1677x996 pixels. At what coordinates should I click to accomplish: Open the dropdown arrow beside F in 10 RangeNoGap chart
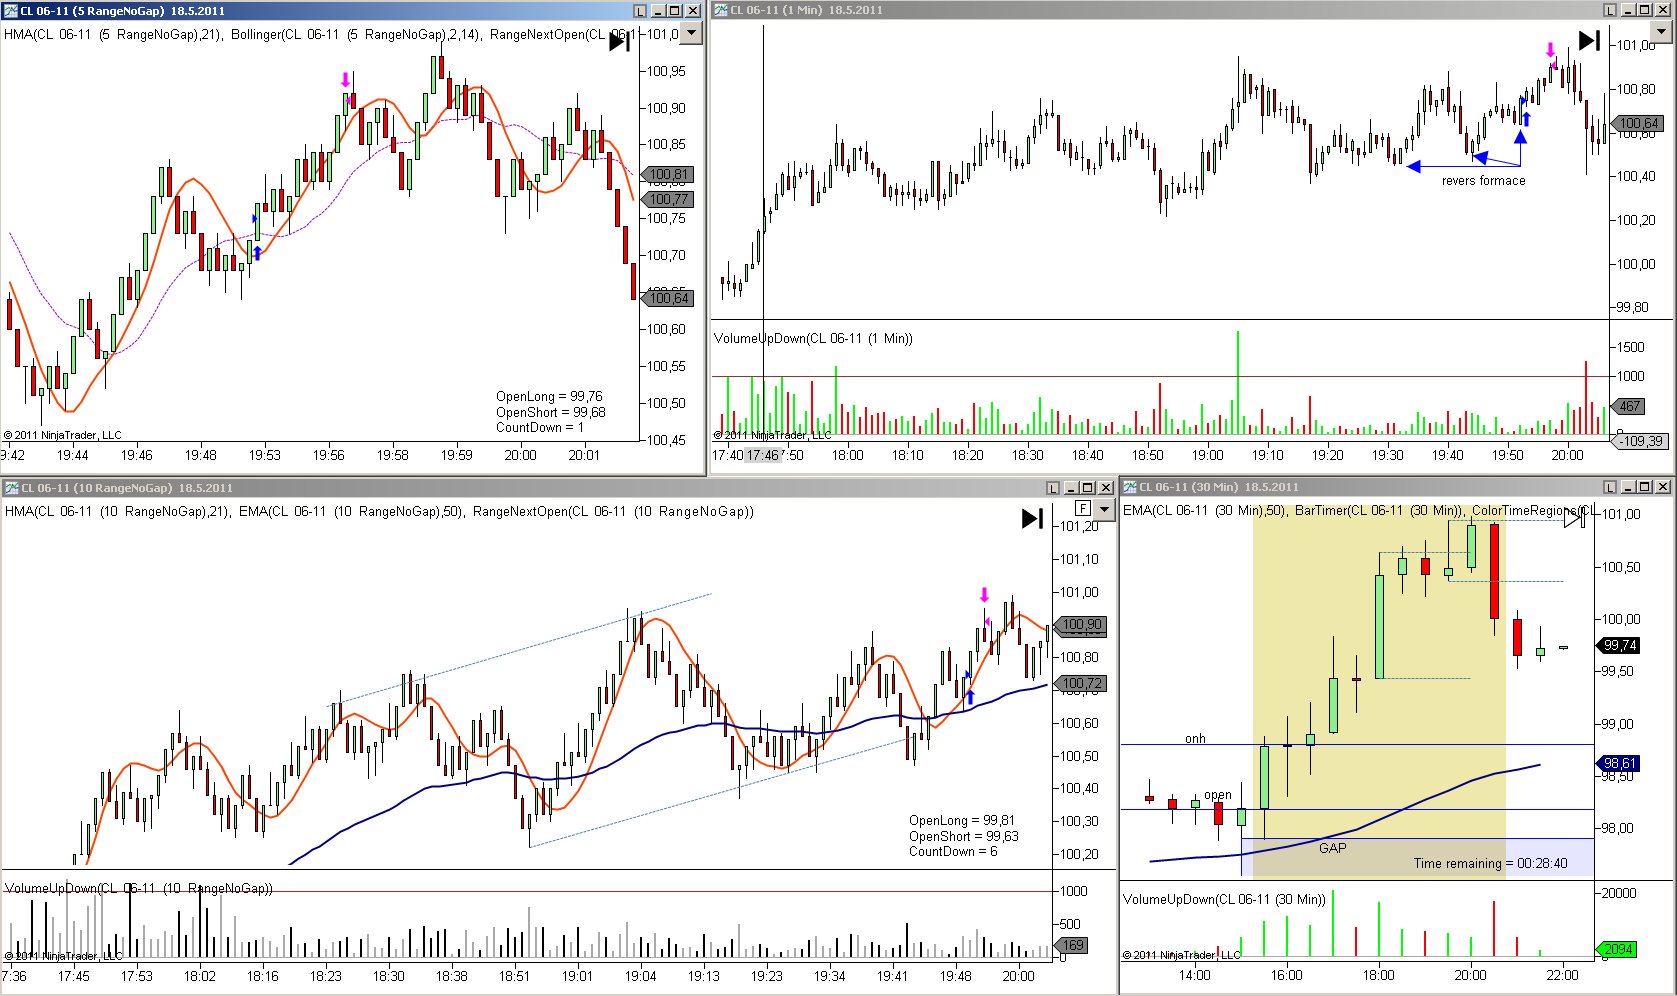pyautogui.click(x=1104, y=510)
